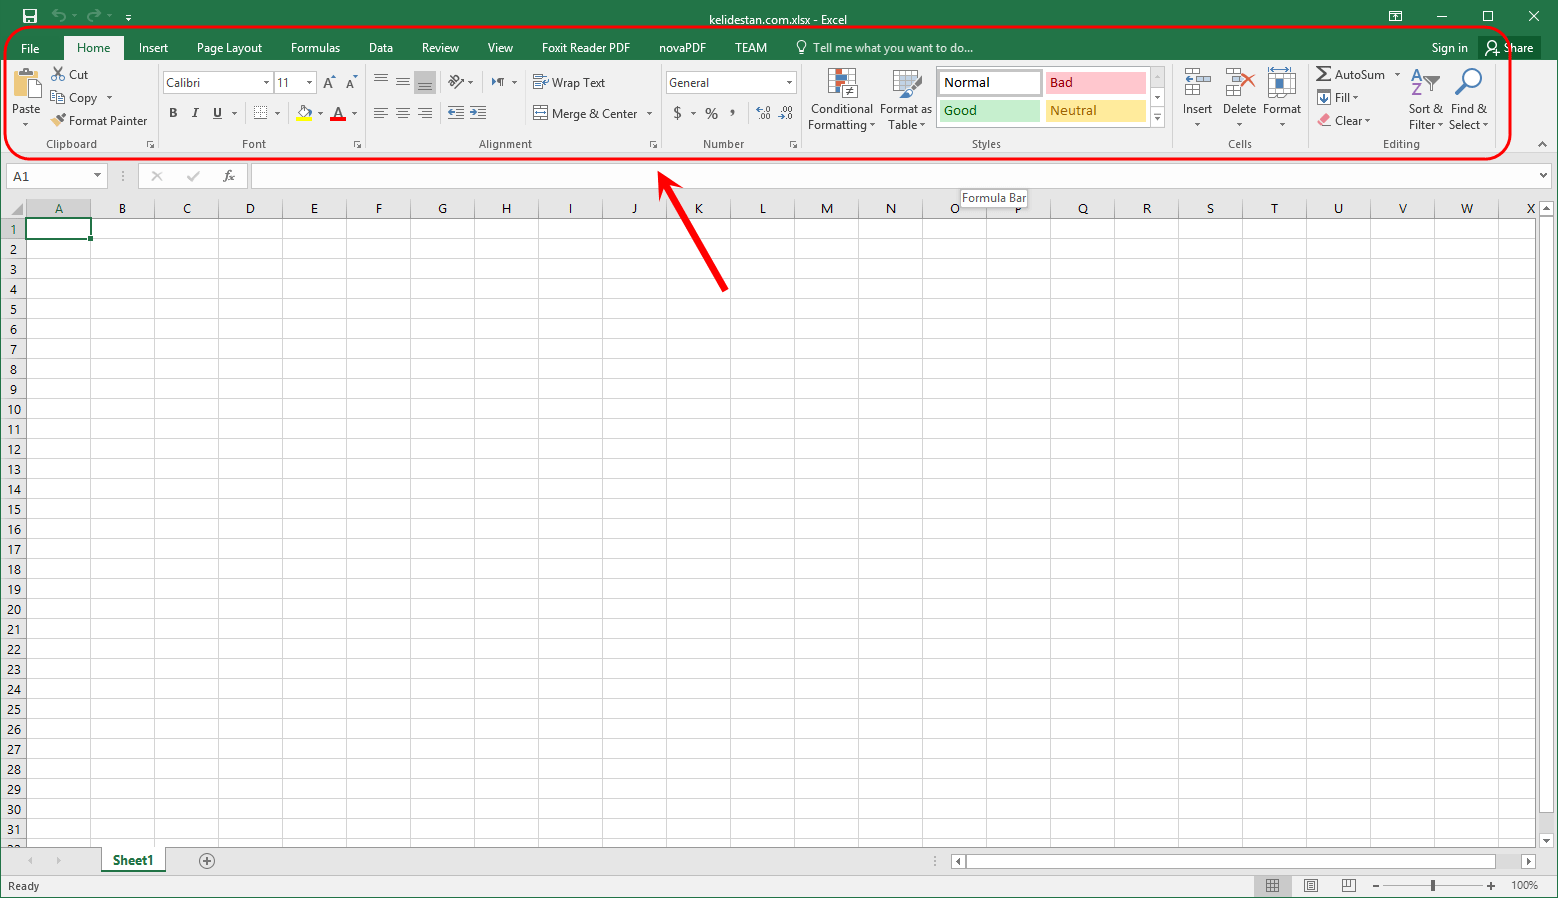Open the Clear dropdown
Image resolution: width=1558 pixels, height=898 pixels.
point(1343,121)
